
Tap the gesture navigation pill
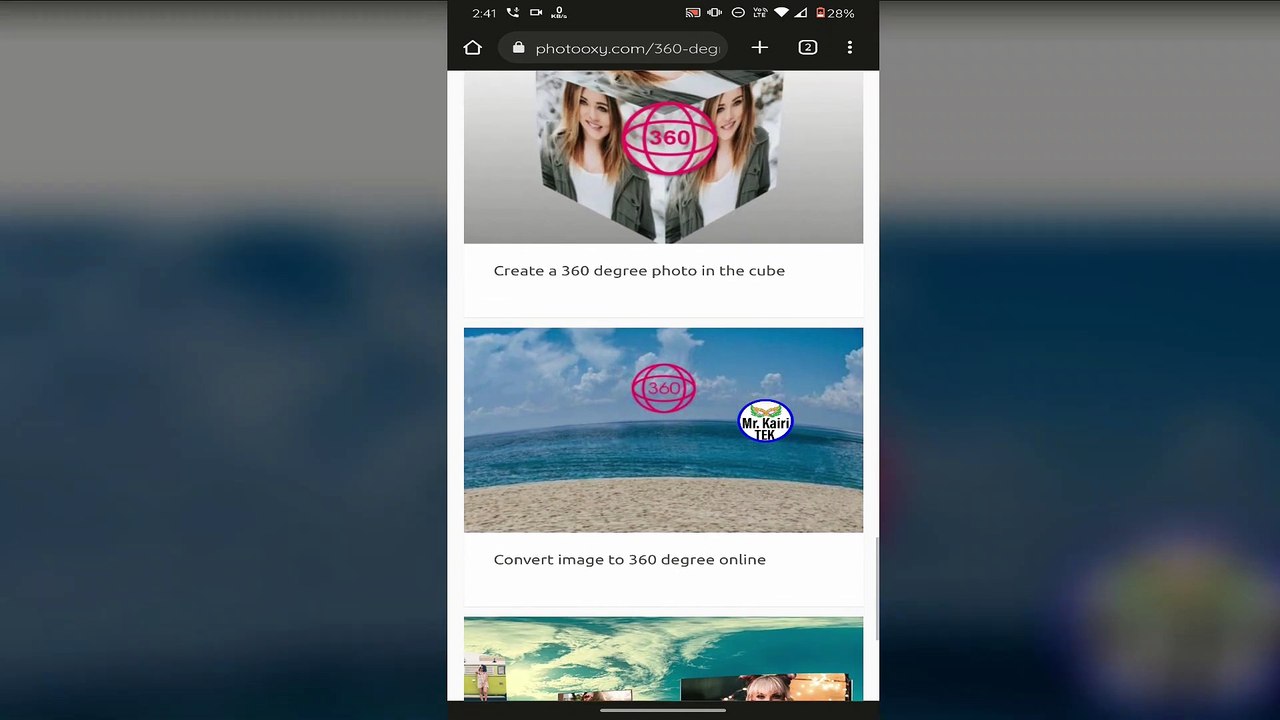tap(663, 711)
